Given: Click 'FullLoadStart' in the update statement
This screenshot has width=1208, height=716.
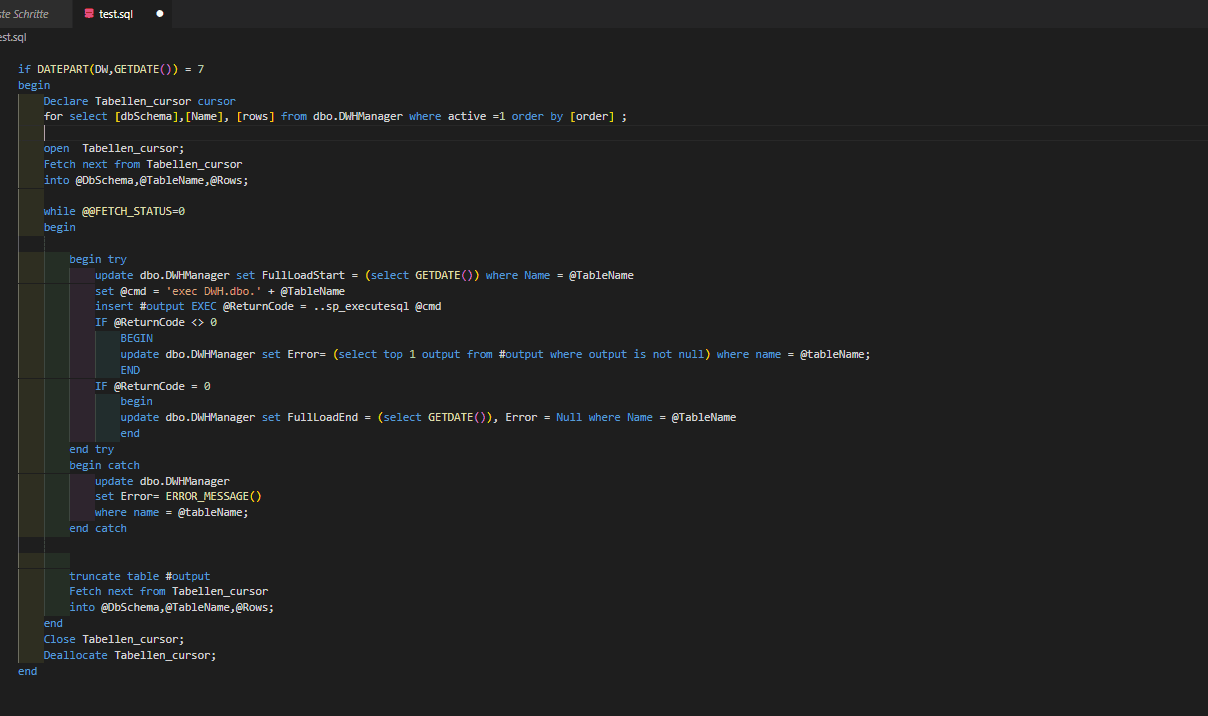Looking at the screenshot, I should [x=303, y=275].
